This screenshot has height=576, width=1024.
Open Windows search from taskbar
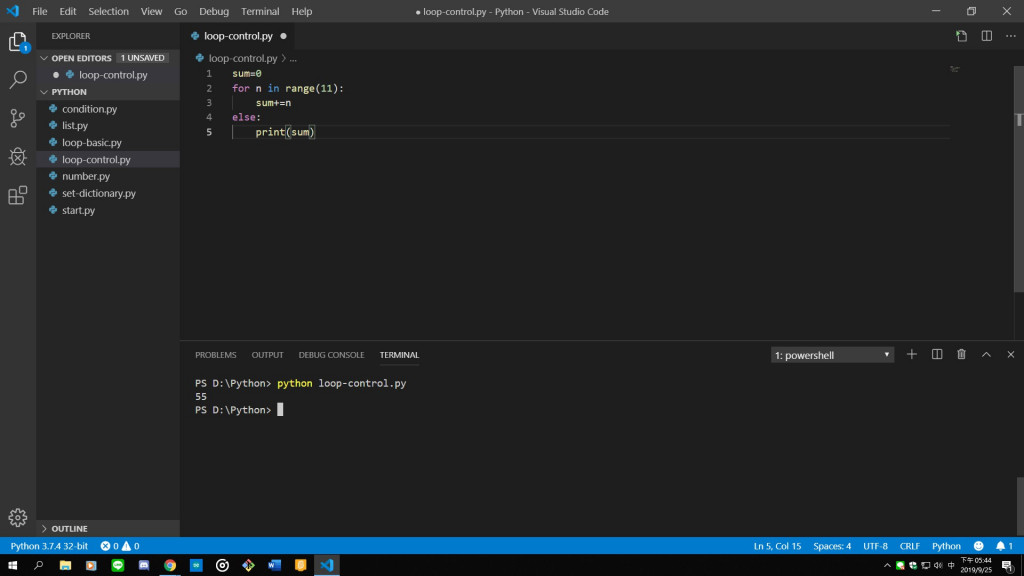point(39,566)
